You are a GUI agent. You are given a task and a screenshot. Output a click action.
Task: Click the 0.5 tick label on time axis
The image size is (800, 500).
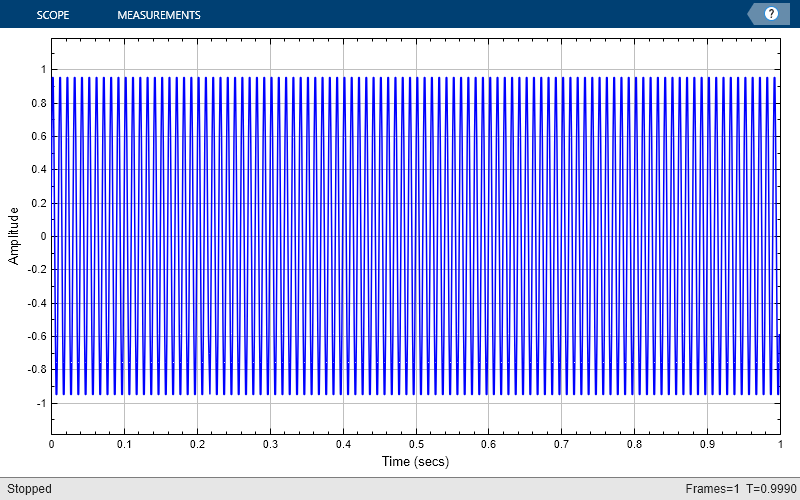416,444
